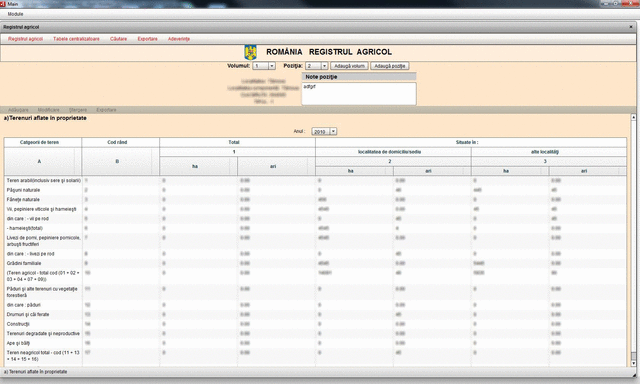Click the Adaugă volum button

pyautogui.click(x=349, y=66)
